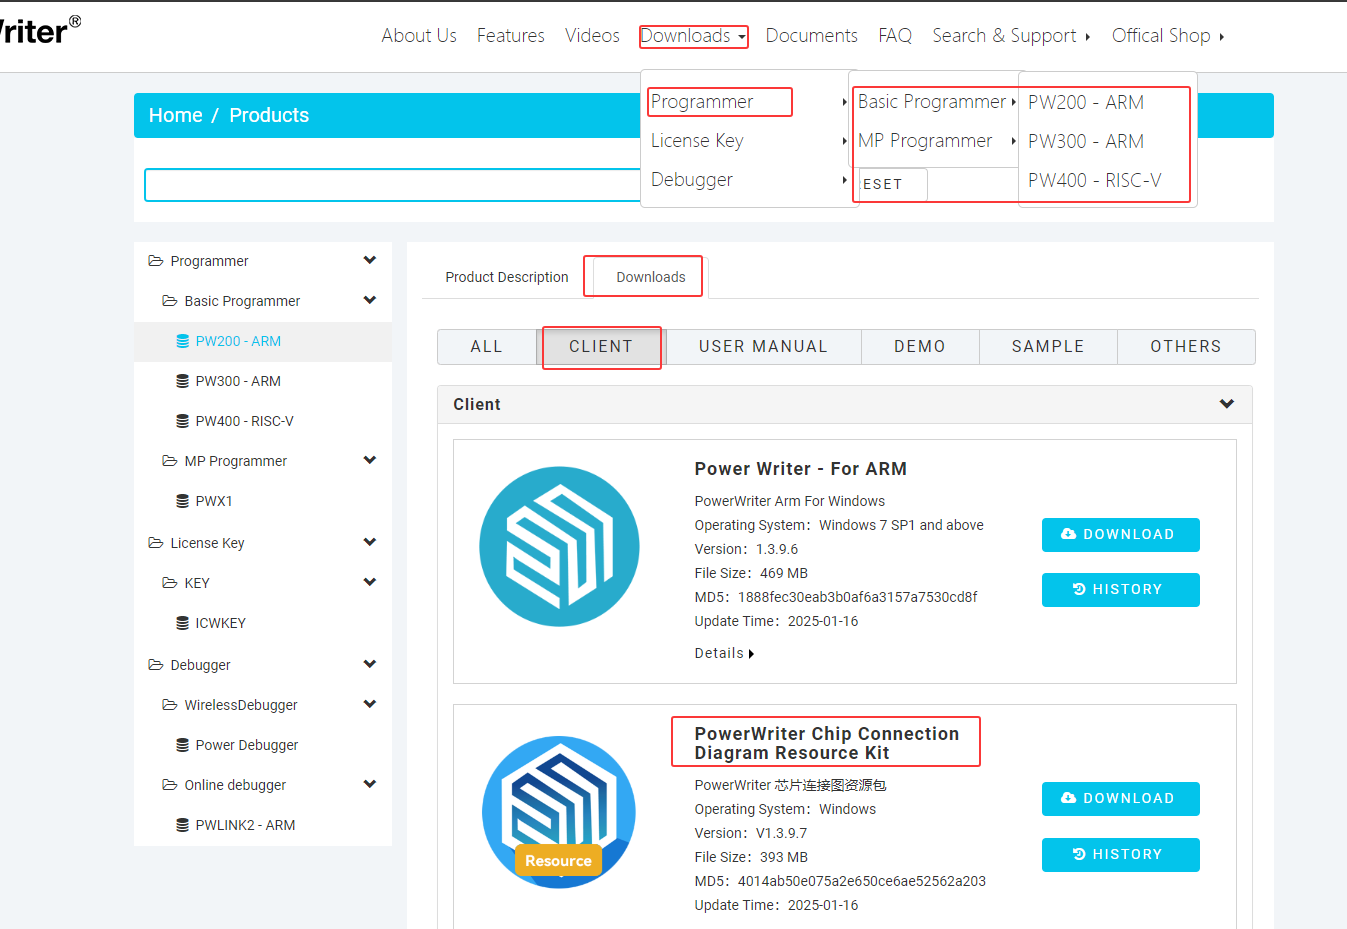Go to About Us page
The image size is (1347, 929).
coord(419,36)
